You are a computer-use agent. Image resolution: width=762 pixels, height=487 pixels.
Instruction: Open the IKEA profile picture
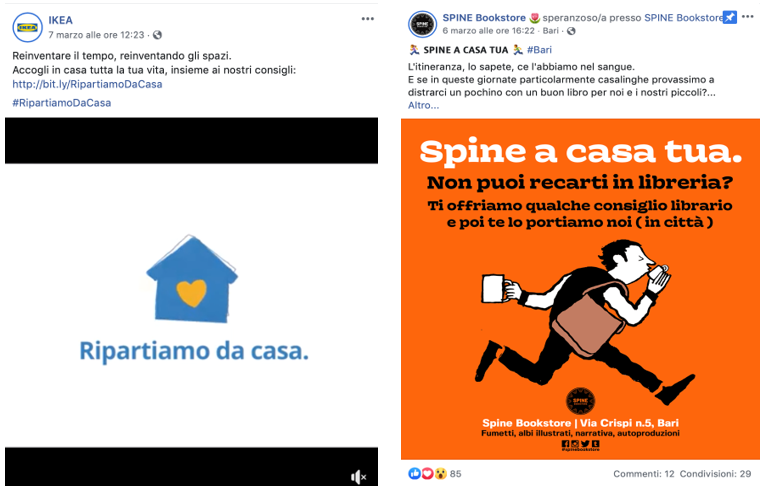[27, 27]
